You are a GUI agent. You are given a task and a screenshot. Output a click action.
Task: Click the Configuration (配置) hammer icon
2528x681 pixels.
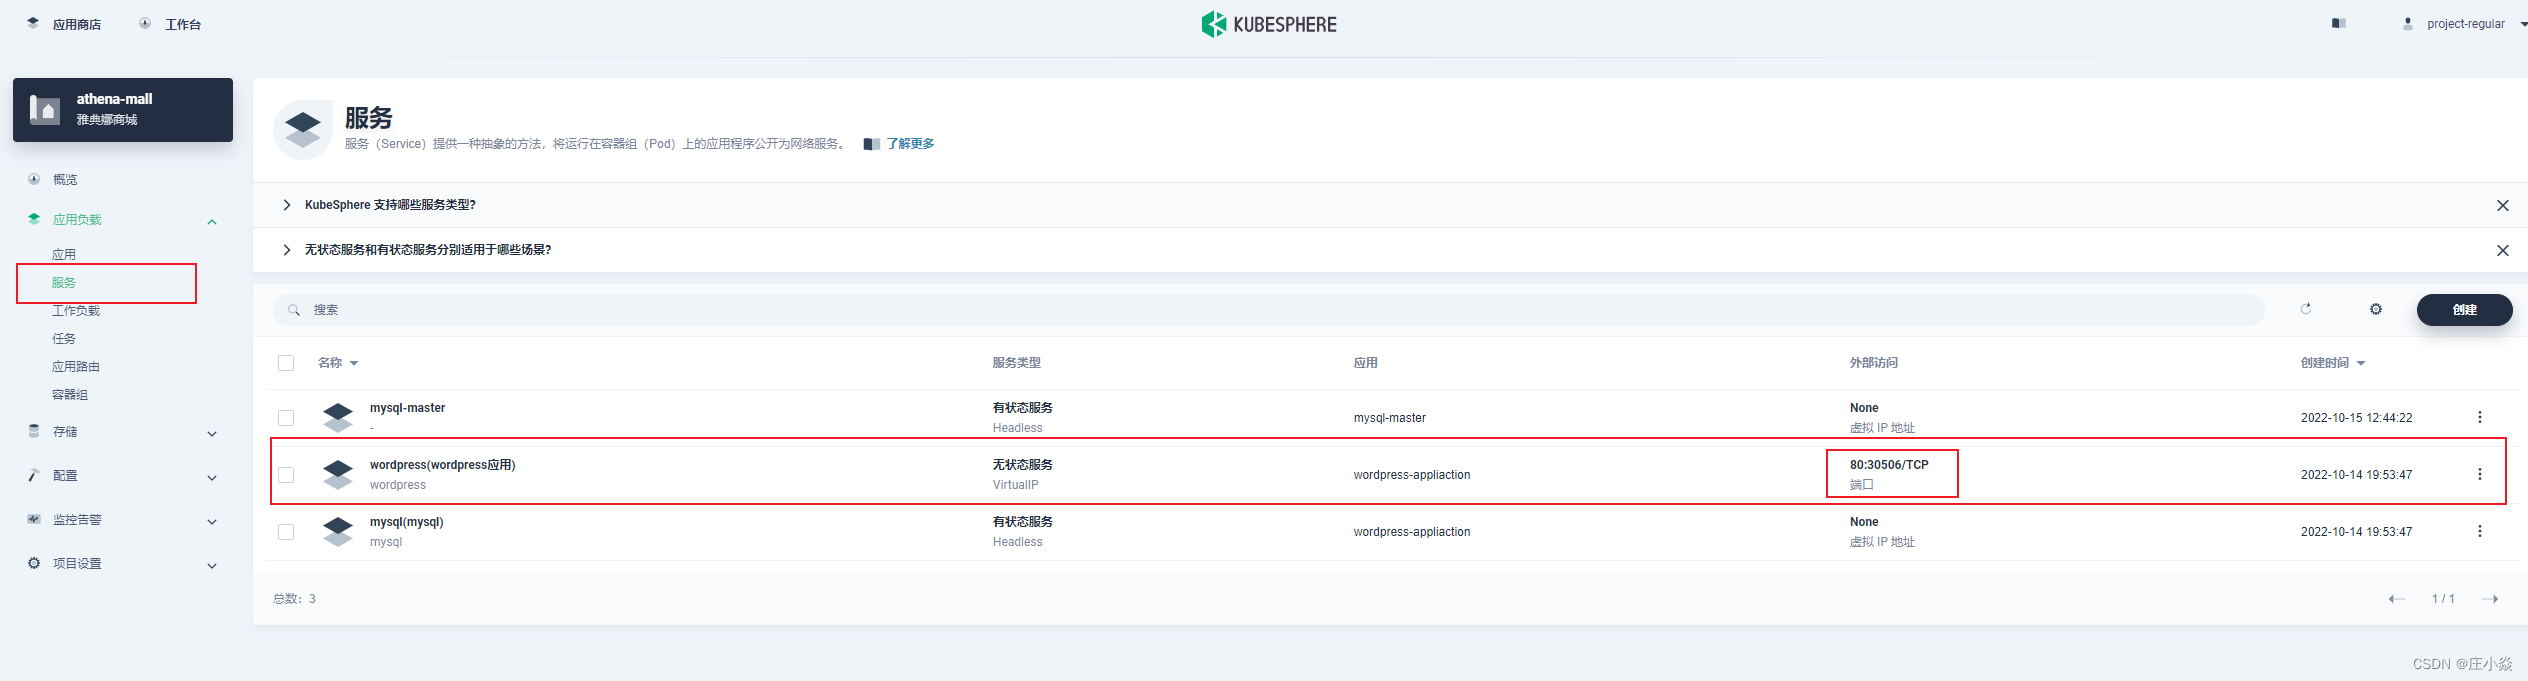[x=34, y=475]
